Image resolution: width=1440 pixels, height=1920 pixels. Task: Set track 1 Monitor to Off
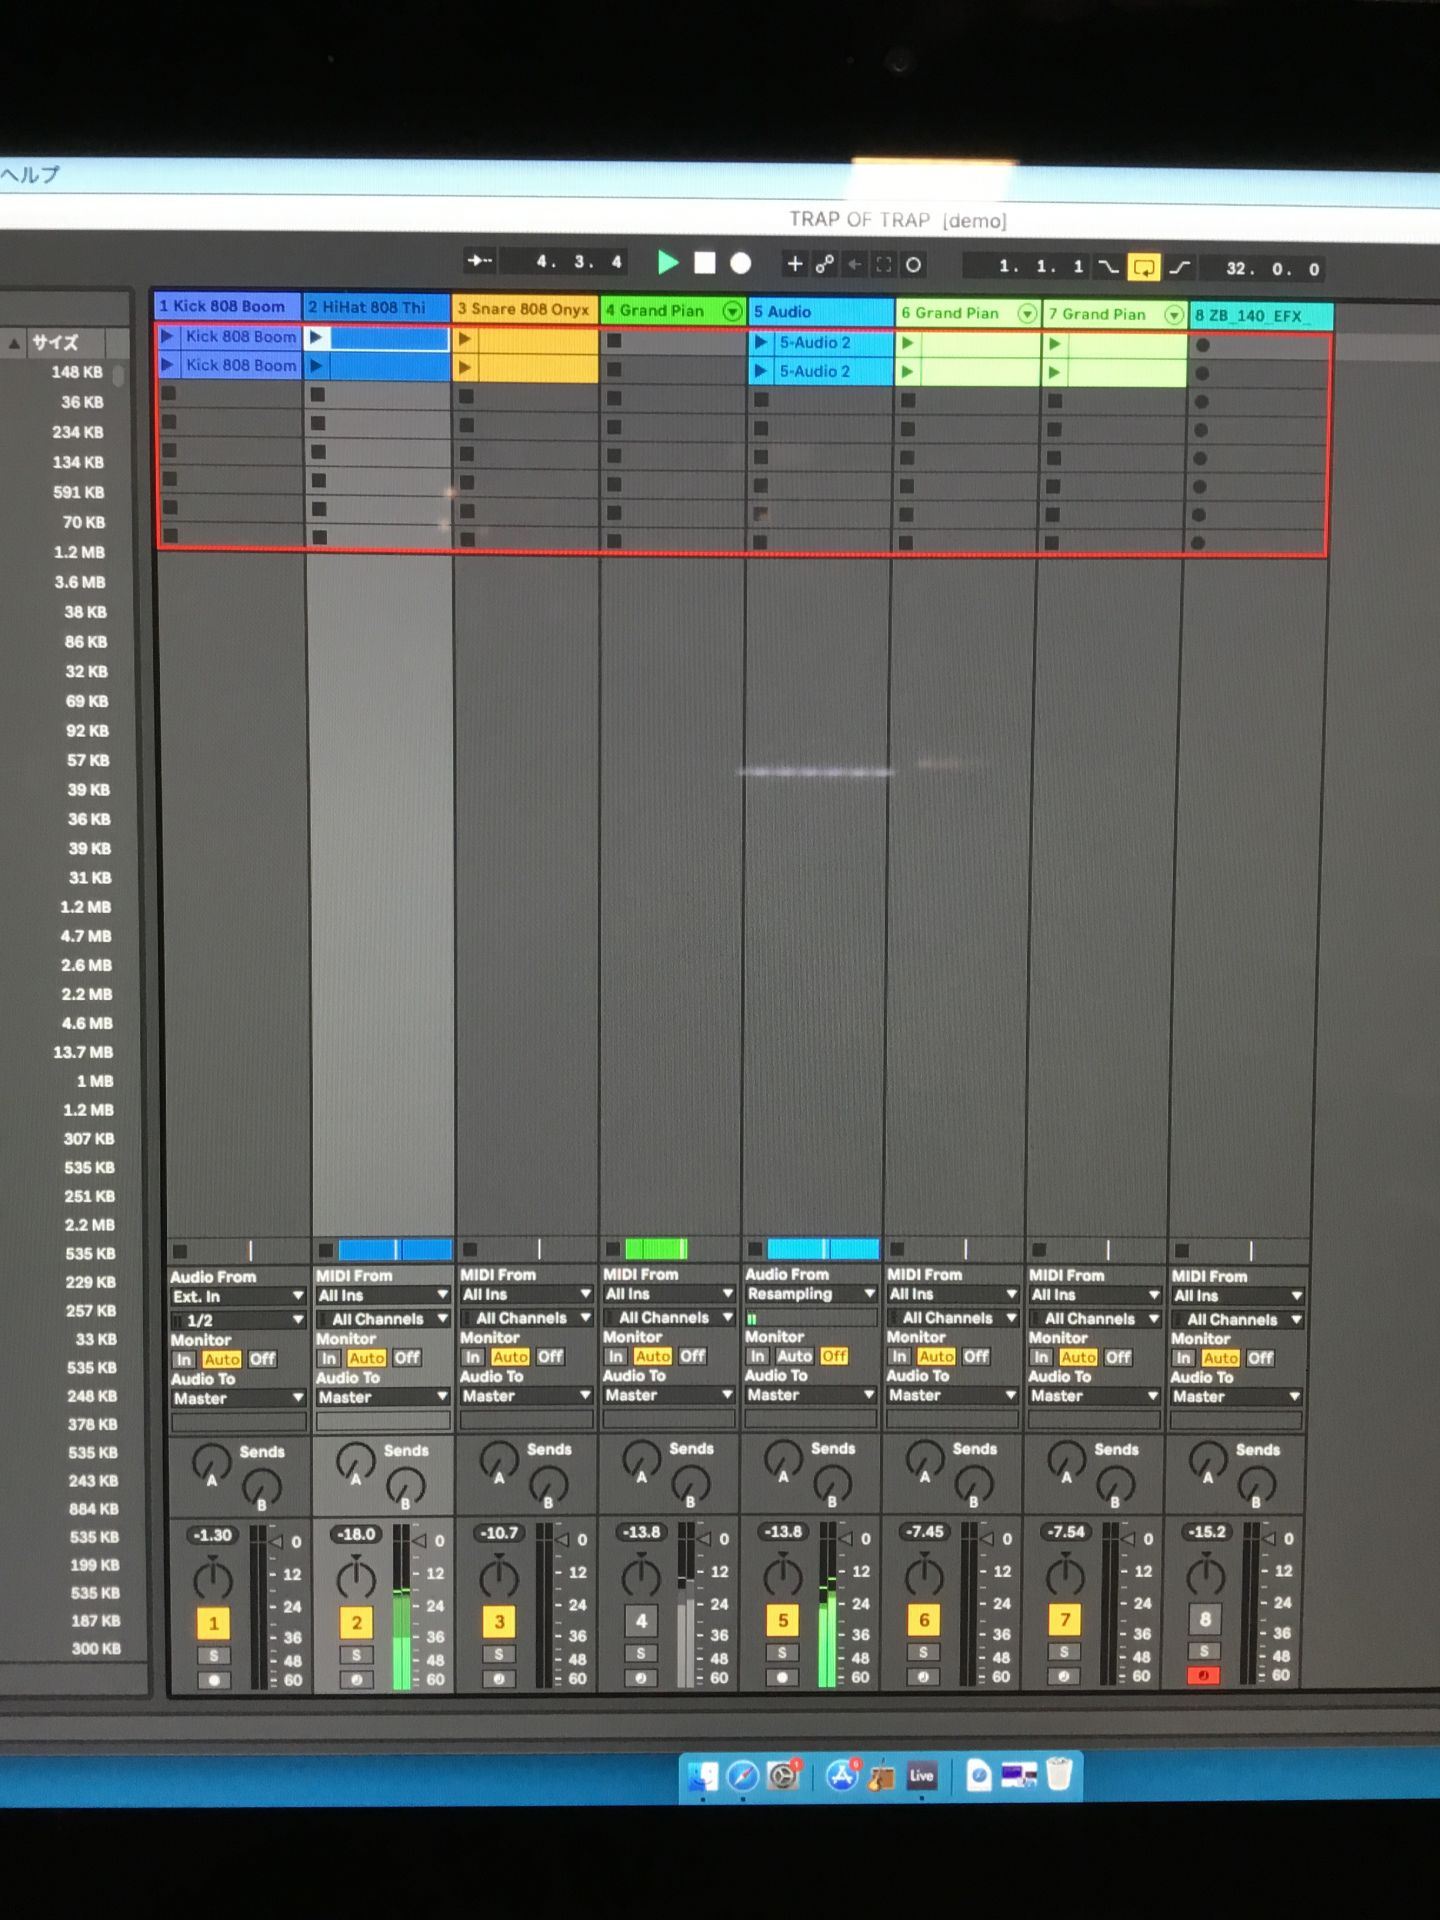262,1359
